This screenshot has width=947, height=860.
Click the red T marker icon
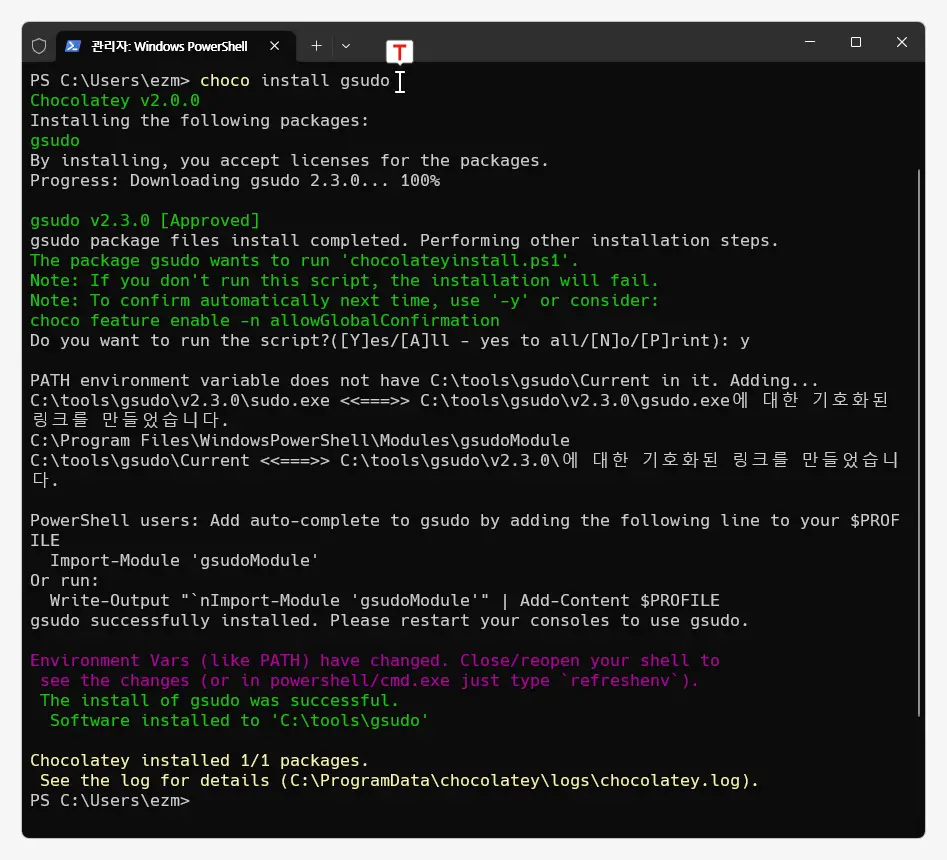click(400, 52)
